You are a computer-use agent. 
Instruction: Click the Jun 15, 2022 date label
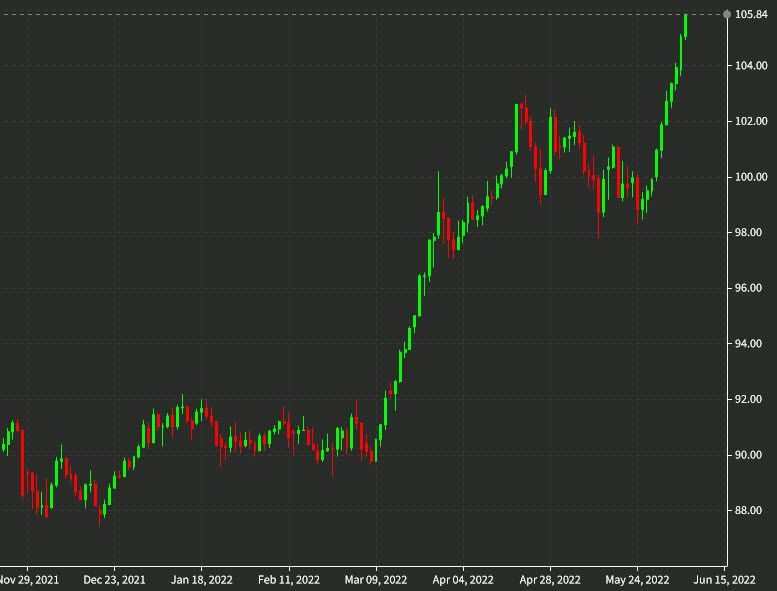[x=724, y=580]
